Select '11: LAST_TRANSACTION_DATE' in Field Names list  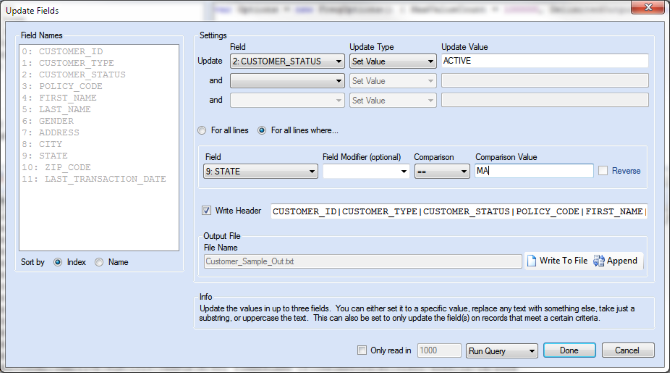pos(94,179)
